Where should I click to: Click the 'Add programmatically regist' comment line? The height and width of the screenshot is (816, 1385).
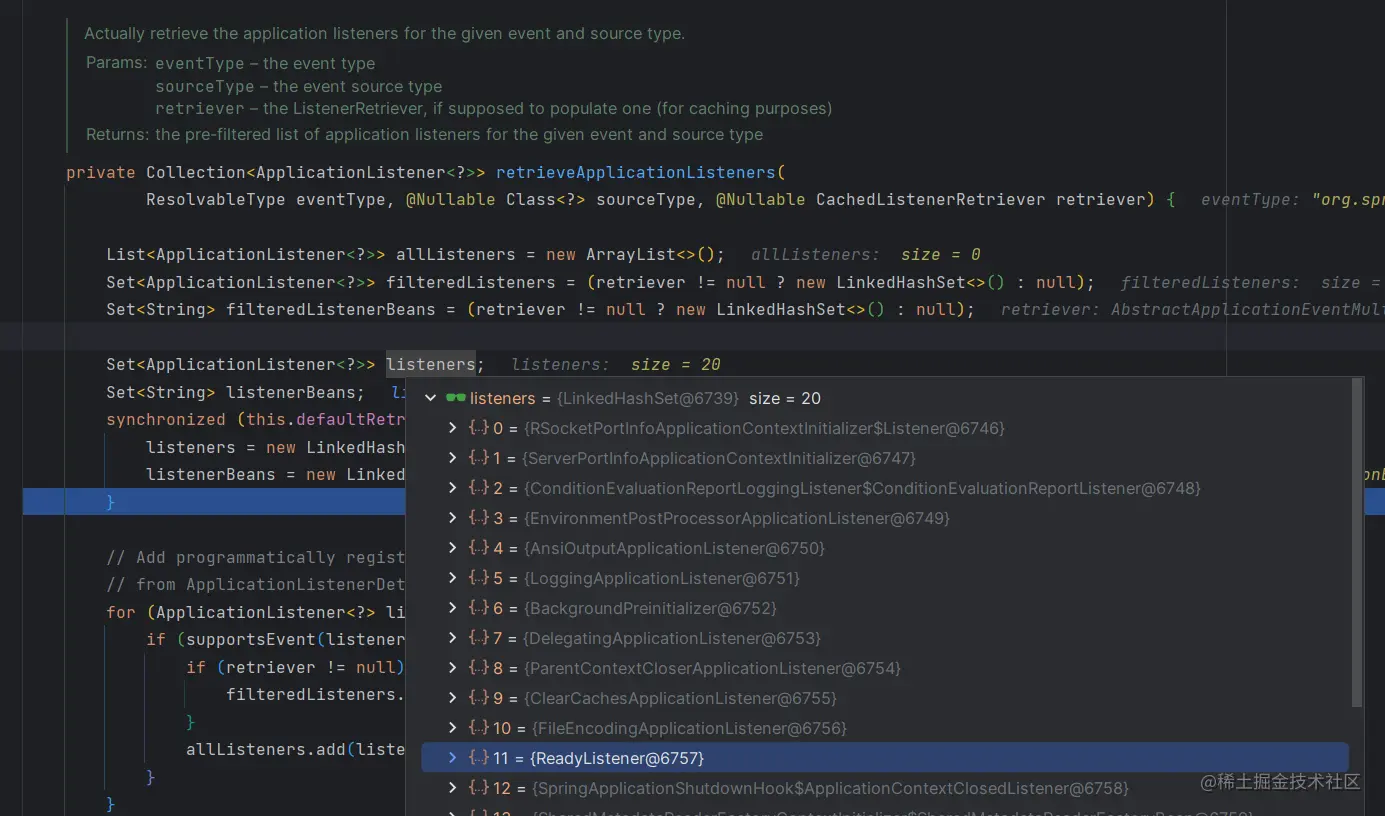pyautogui.click(x=256, y=557)
